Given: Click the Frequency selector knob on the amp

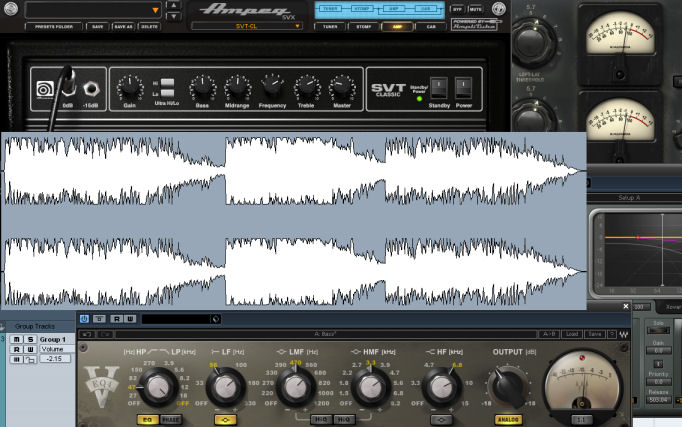Looking at the screenshot, I should [x=272, y=86].
